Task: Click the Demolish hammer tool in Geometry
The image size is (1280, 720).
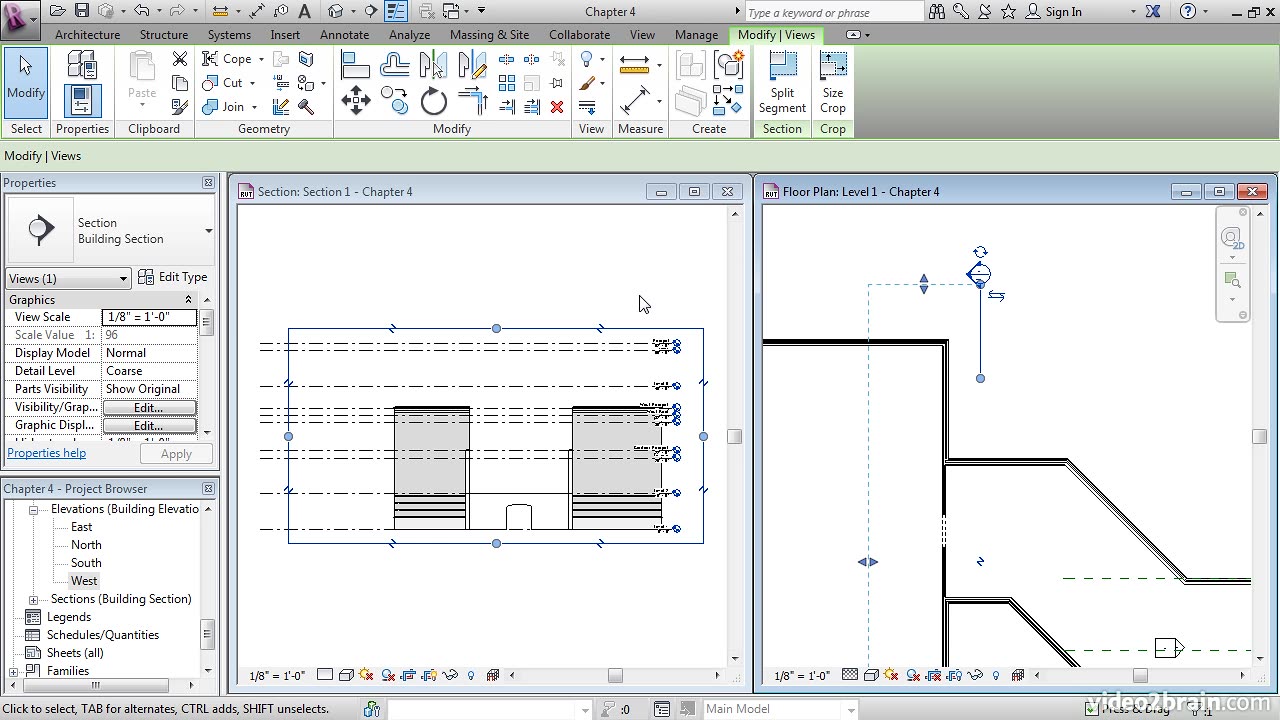Action: point(306,106)
